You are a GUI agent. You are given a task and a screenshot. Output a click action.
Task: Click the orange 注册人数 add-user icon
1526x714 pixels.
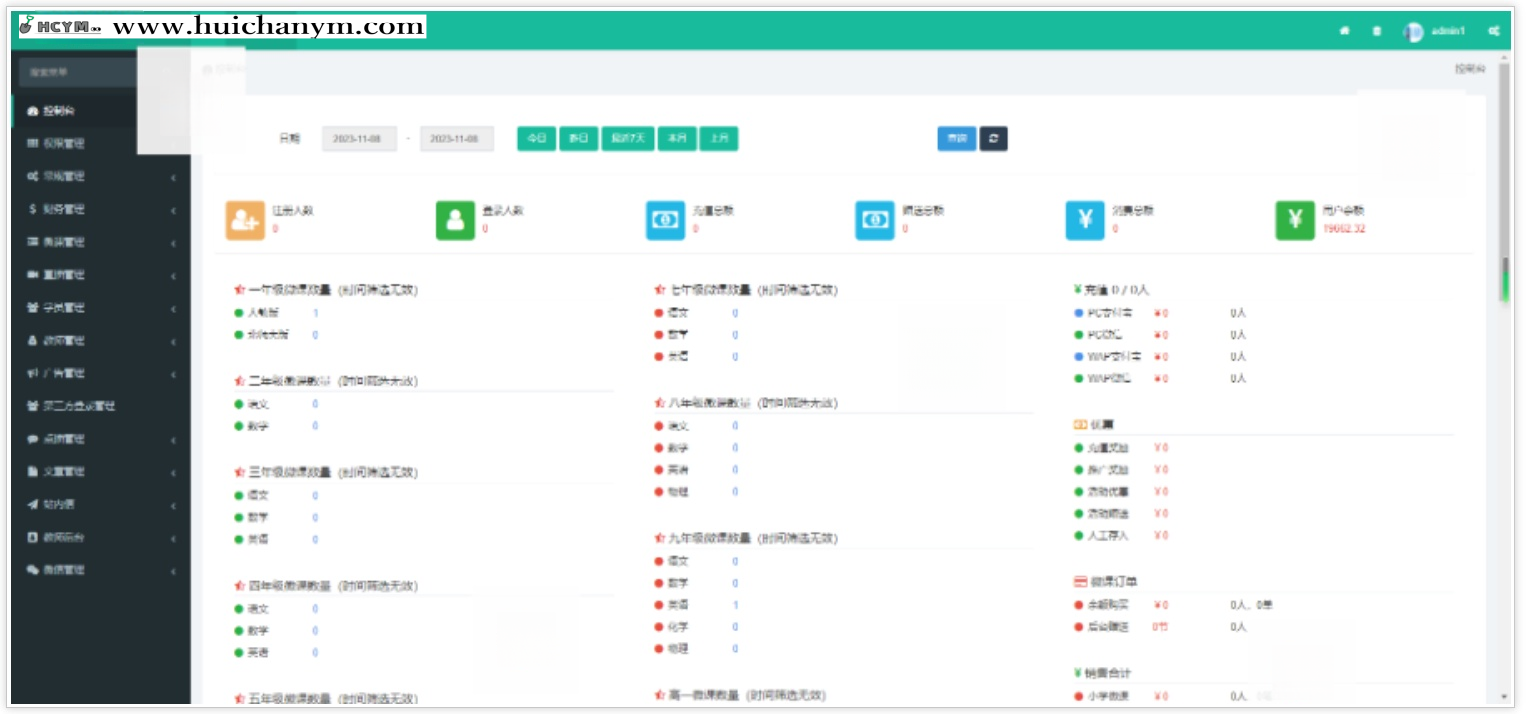[x=245, y=220]
